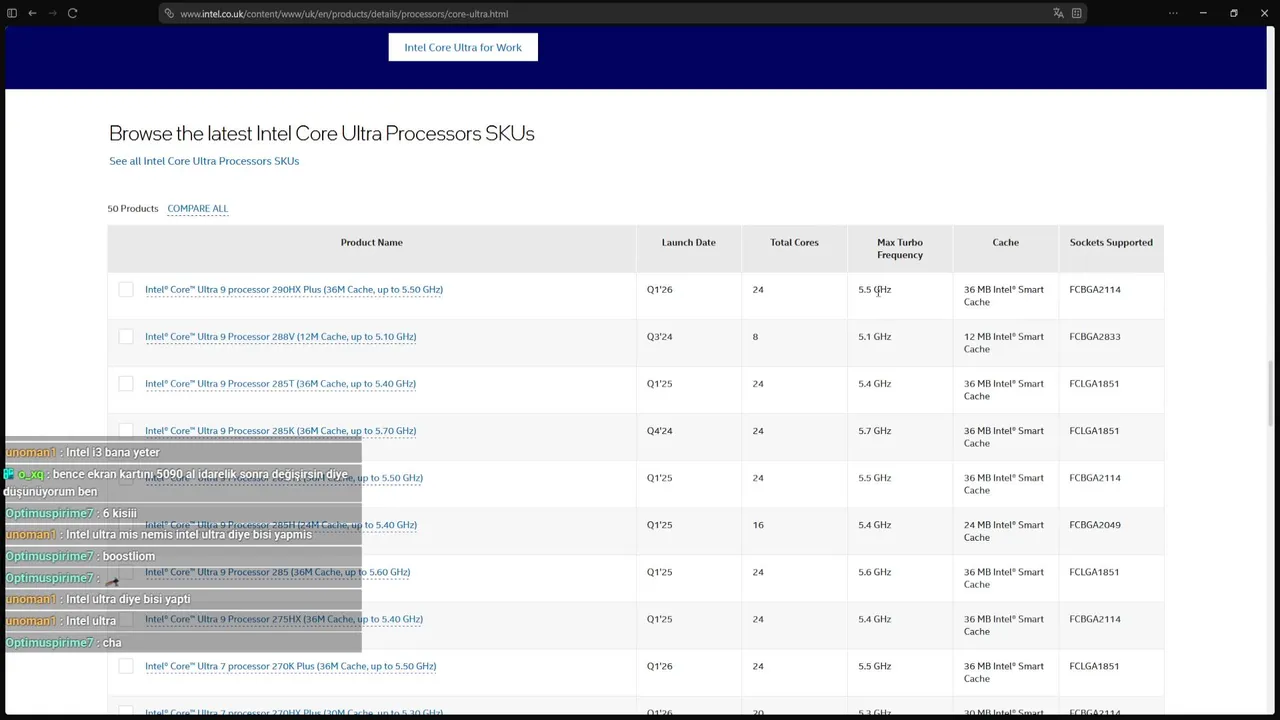Go back with the browser back arrow
Screen dimensions: 1280x720
coord(32,13)
